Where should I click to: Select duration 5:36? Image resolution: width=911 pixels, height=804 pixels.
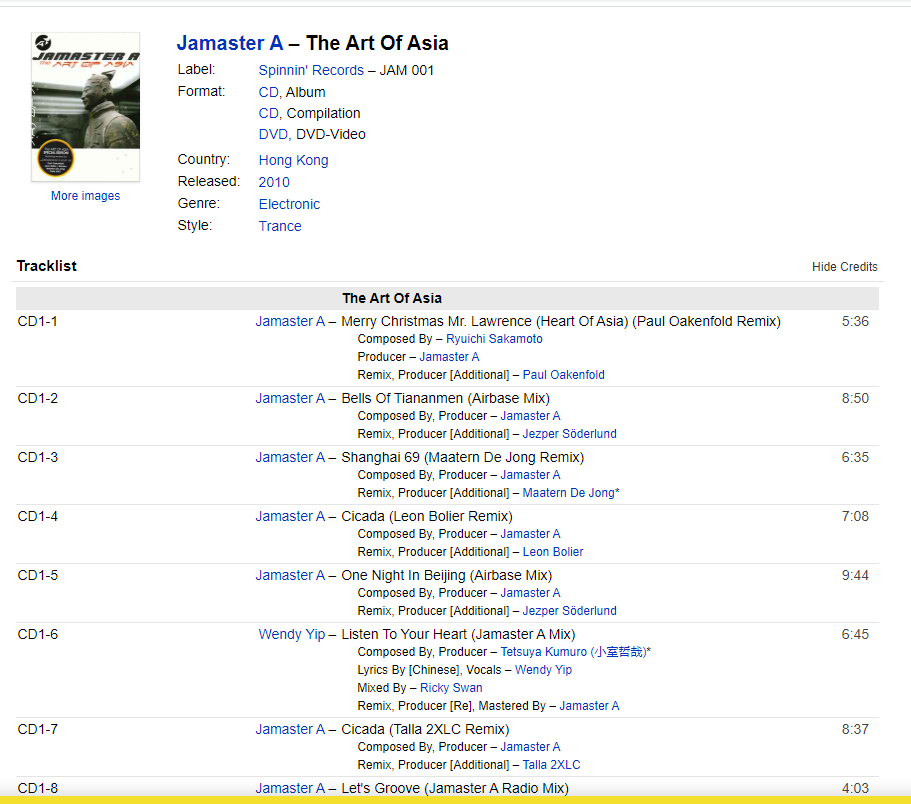point(855,321)
